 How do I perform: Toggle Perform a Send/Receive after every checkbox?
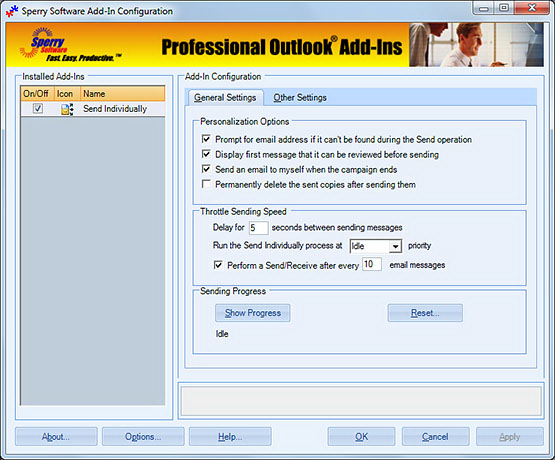218,265
